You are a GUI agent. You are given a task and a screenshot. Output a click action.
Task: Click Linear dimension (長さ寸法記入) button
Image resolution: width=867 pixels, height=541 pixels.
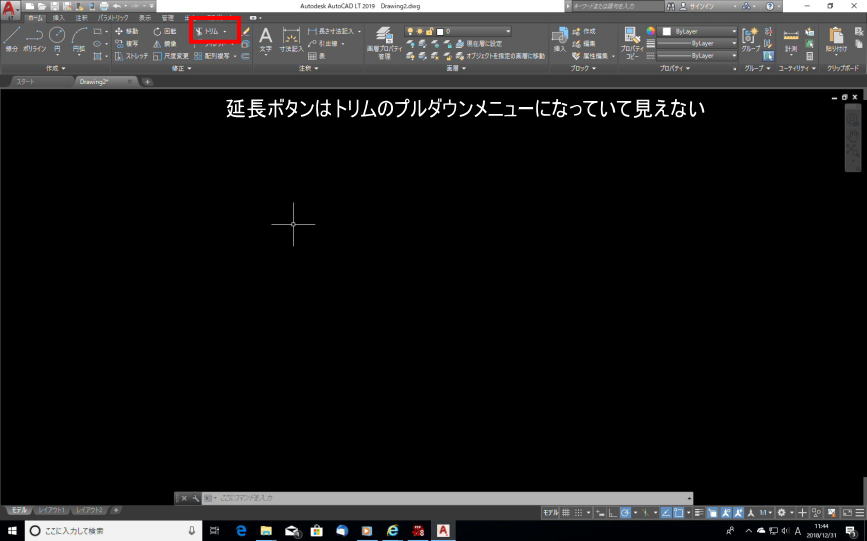(331, 32)
